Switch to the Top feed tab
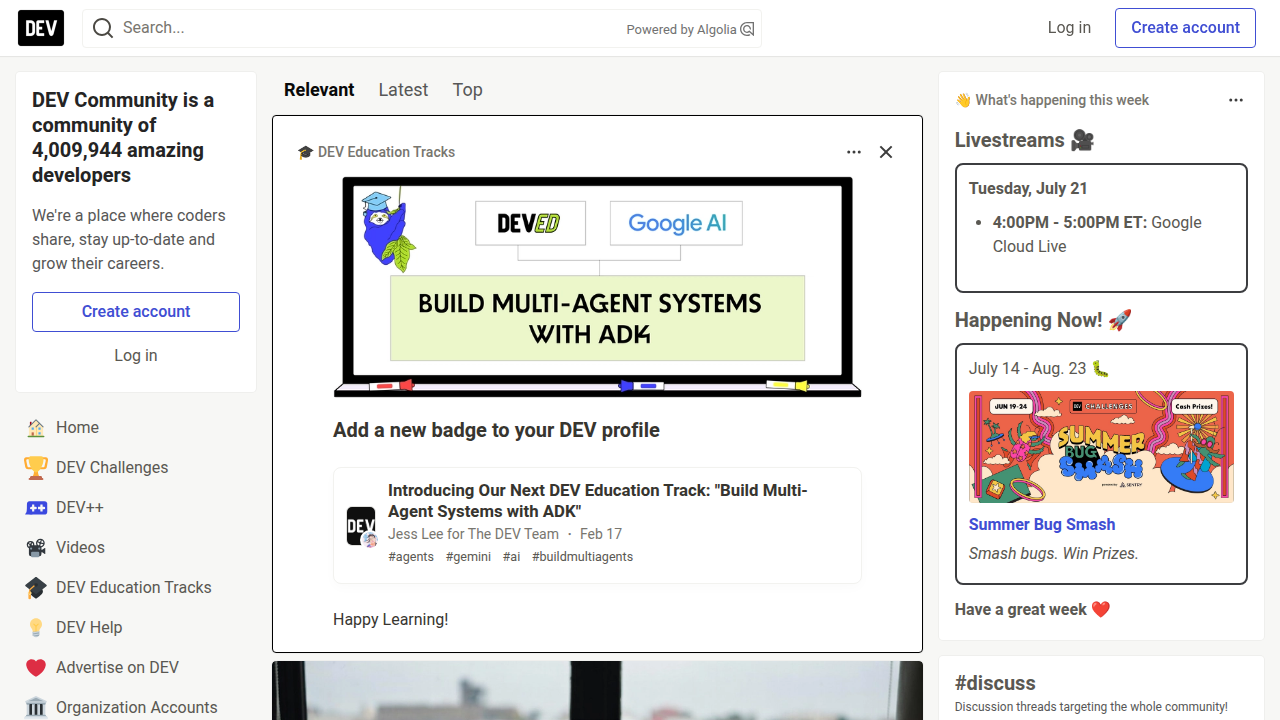Viewport: 1280px width, 720px height. click(467, 90)
